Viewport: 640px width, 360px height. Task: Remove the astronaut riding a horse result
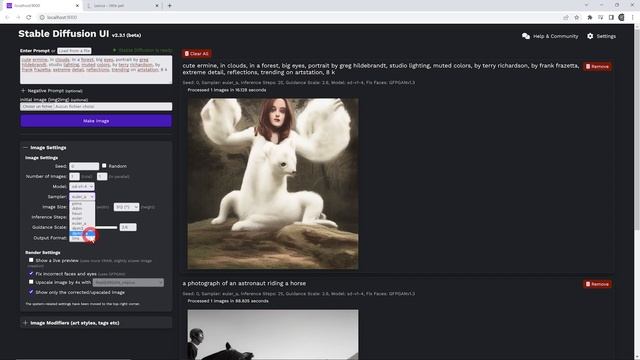tap(597, 284)
